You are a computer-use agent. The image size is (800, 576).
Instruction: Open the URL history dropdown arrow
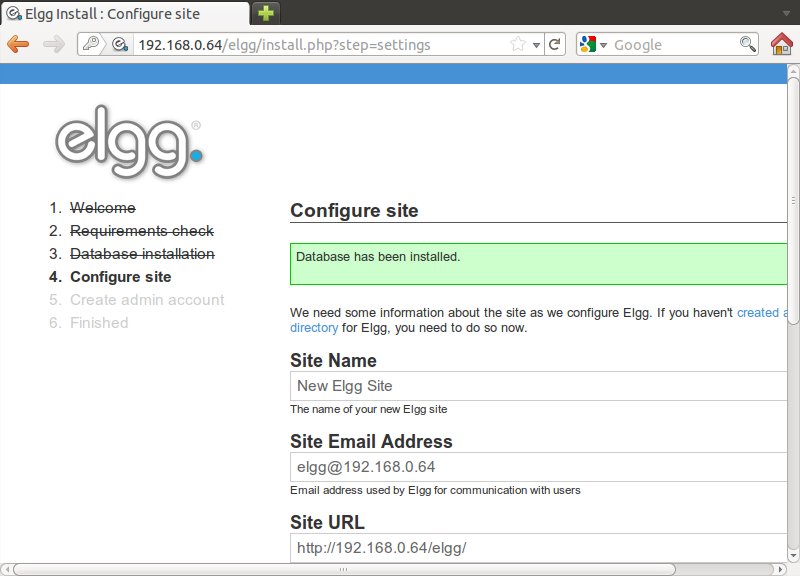[x=536, y=45]
